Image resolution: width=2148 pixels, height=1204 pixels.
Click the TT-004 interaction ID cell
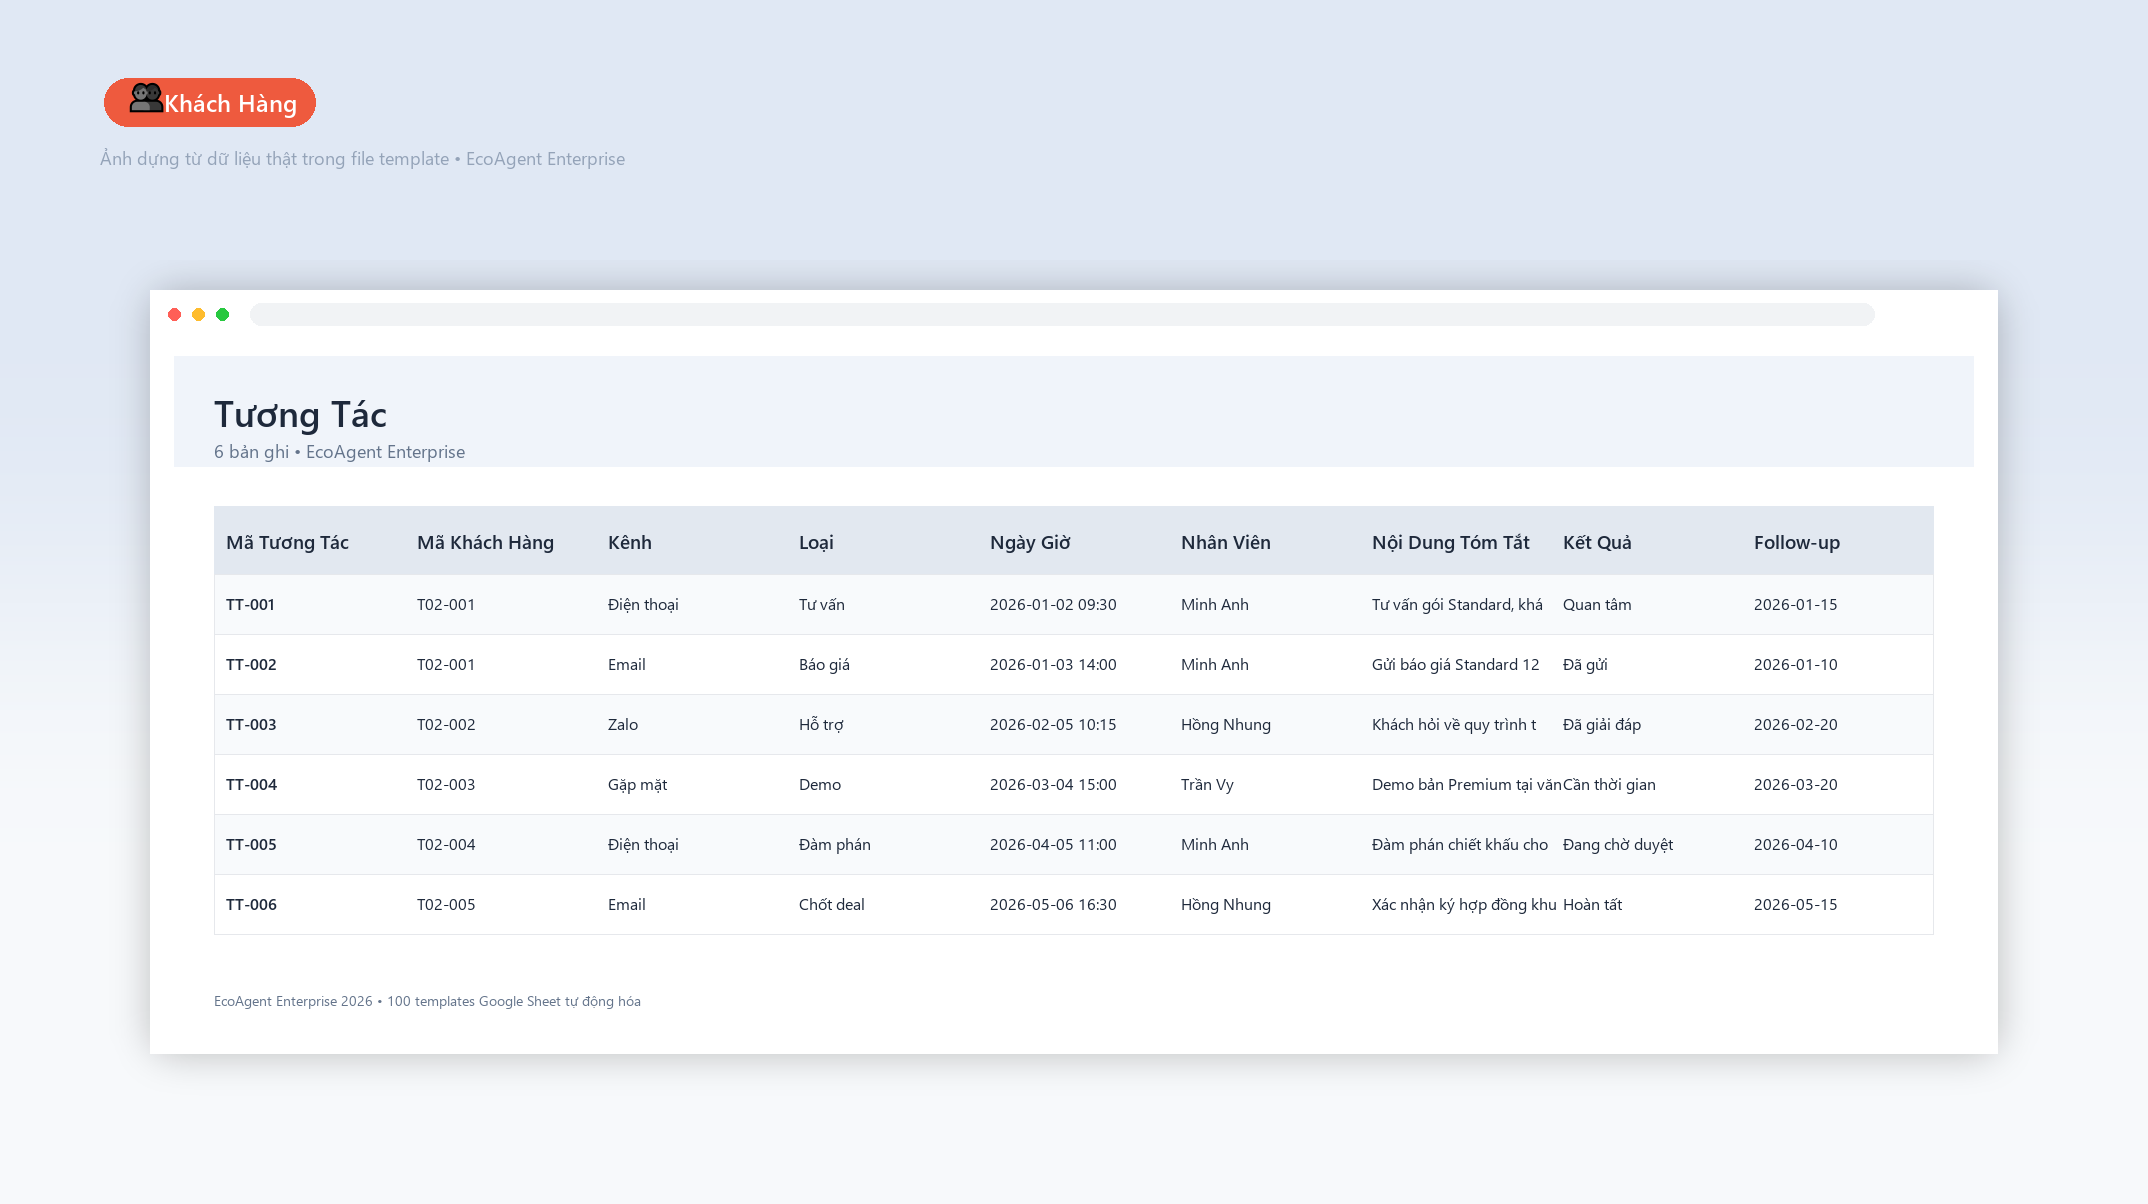[251, 784]
